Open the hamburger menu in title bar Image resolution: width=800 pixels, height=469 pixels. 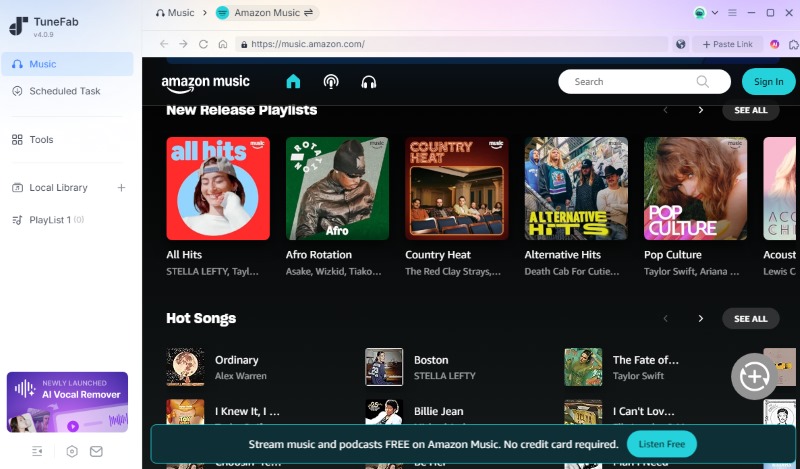click(732, 13)
